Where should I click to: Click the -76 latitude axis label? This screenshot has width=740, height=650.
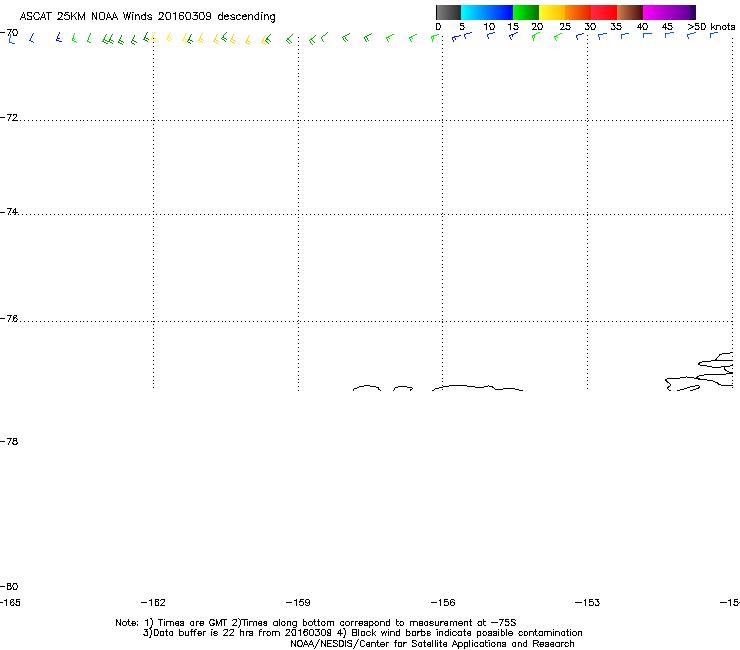9,319
